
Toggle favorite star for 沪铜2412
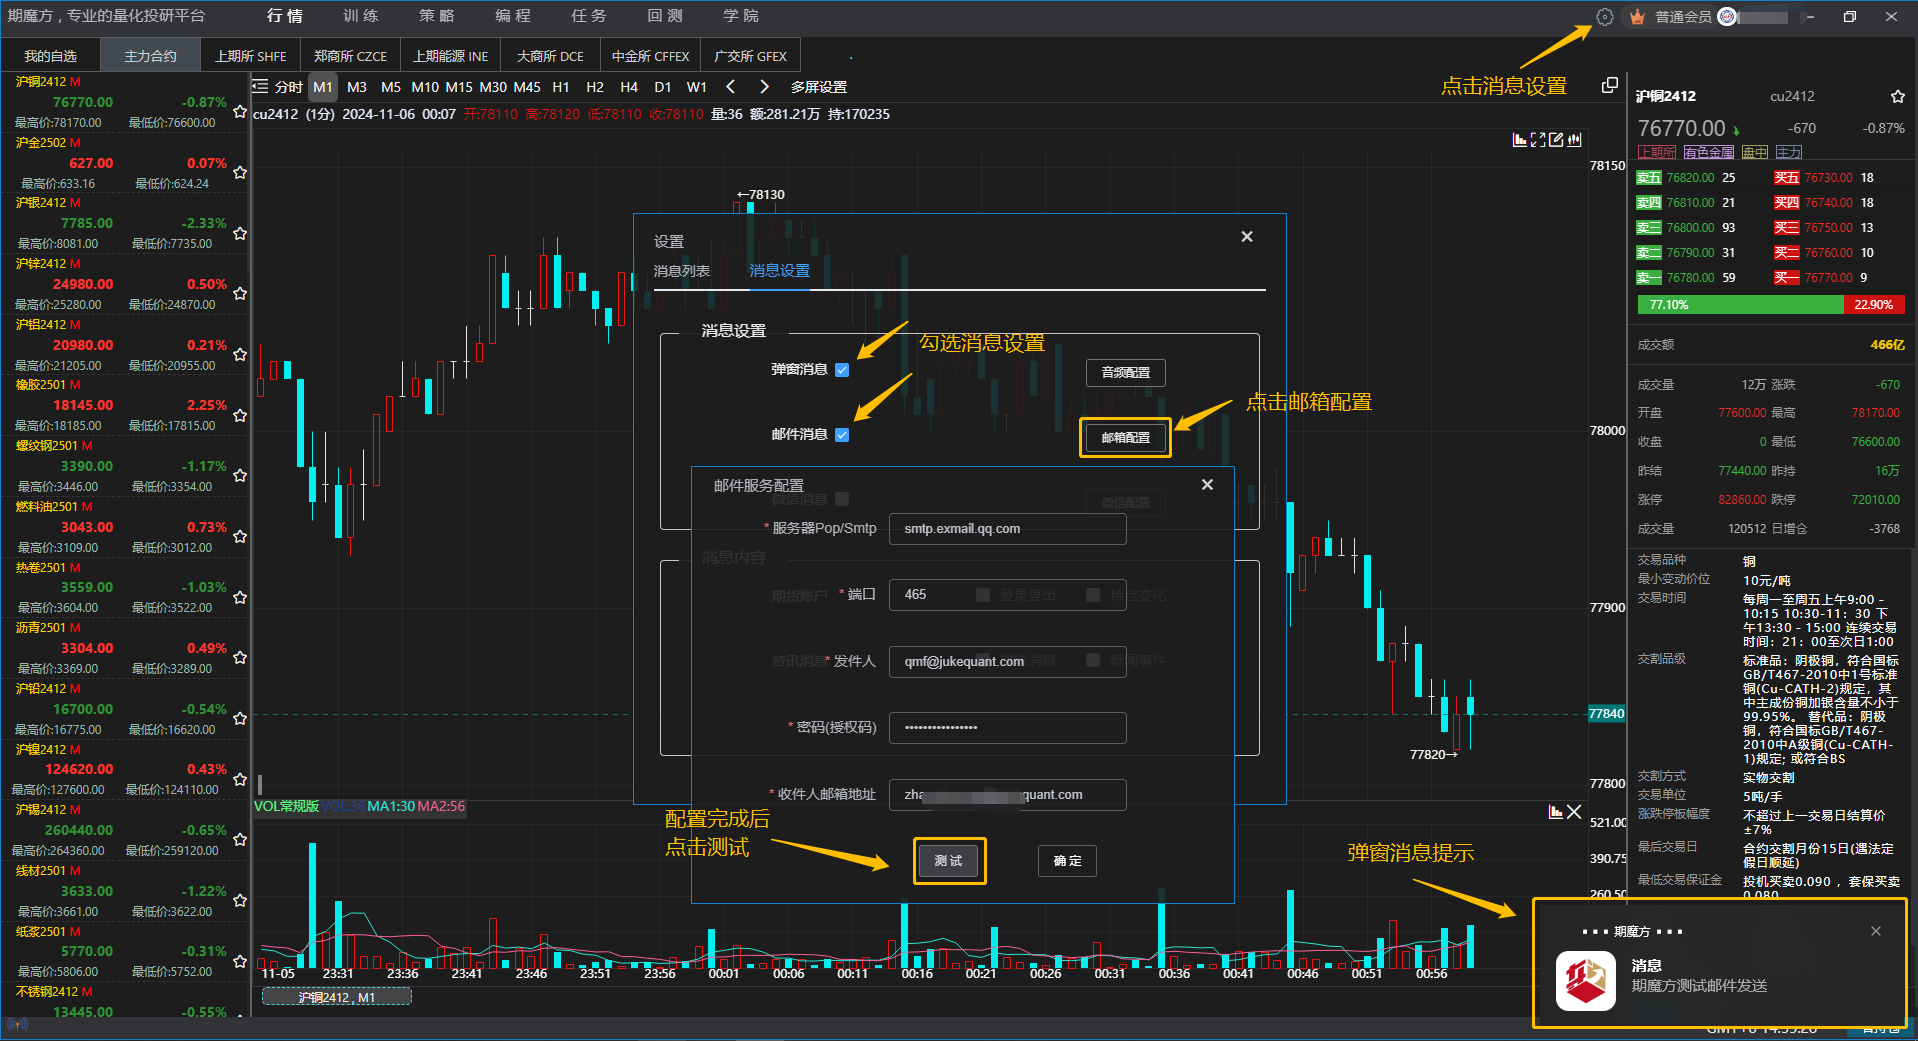[x=240, y=112]
